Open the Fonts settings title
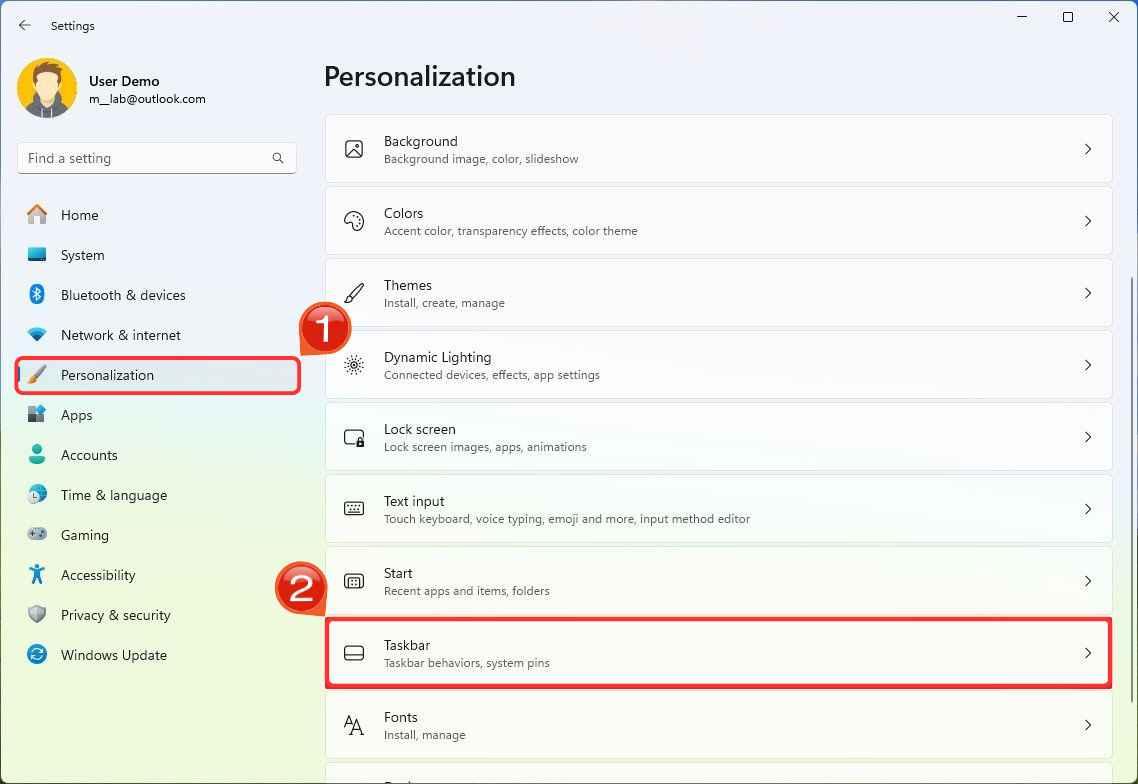Image resolution: width=1138 pixels, height=784 pixels. coord(401,716)
